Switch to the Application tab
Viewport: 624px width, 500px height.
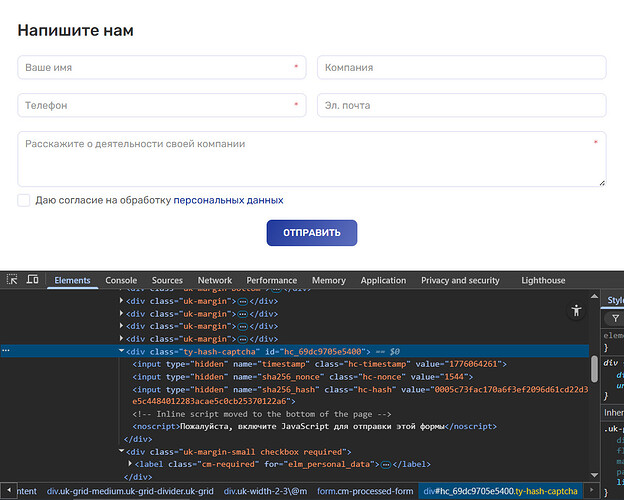(383, 281)
